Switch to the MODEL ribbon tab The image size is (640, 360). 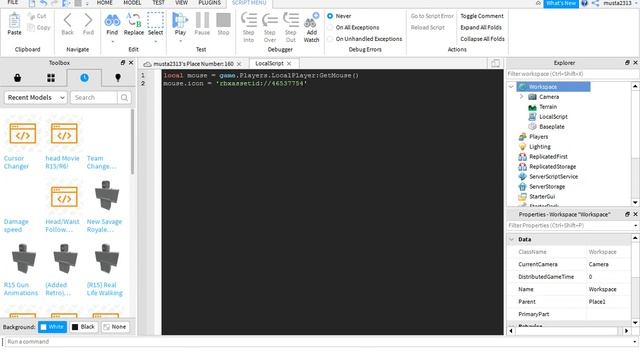[132, 2]
